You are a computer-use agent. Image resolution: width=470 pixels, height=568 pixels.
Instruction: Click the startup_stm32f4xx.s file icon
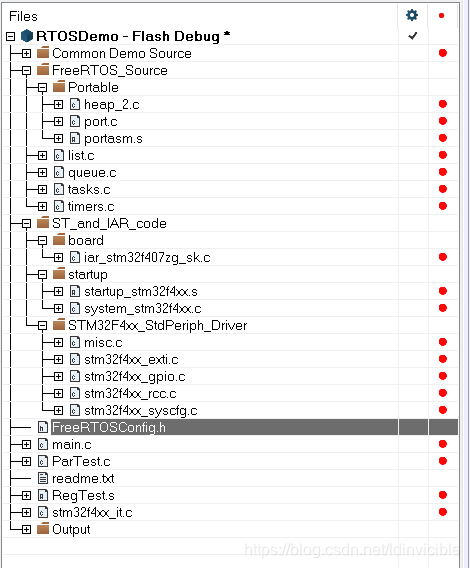point(75,292)
